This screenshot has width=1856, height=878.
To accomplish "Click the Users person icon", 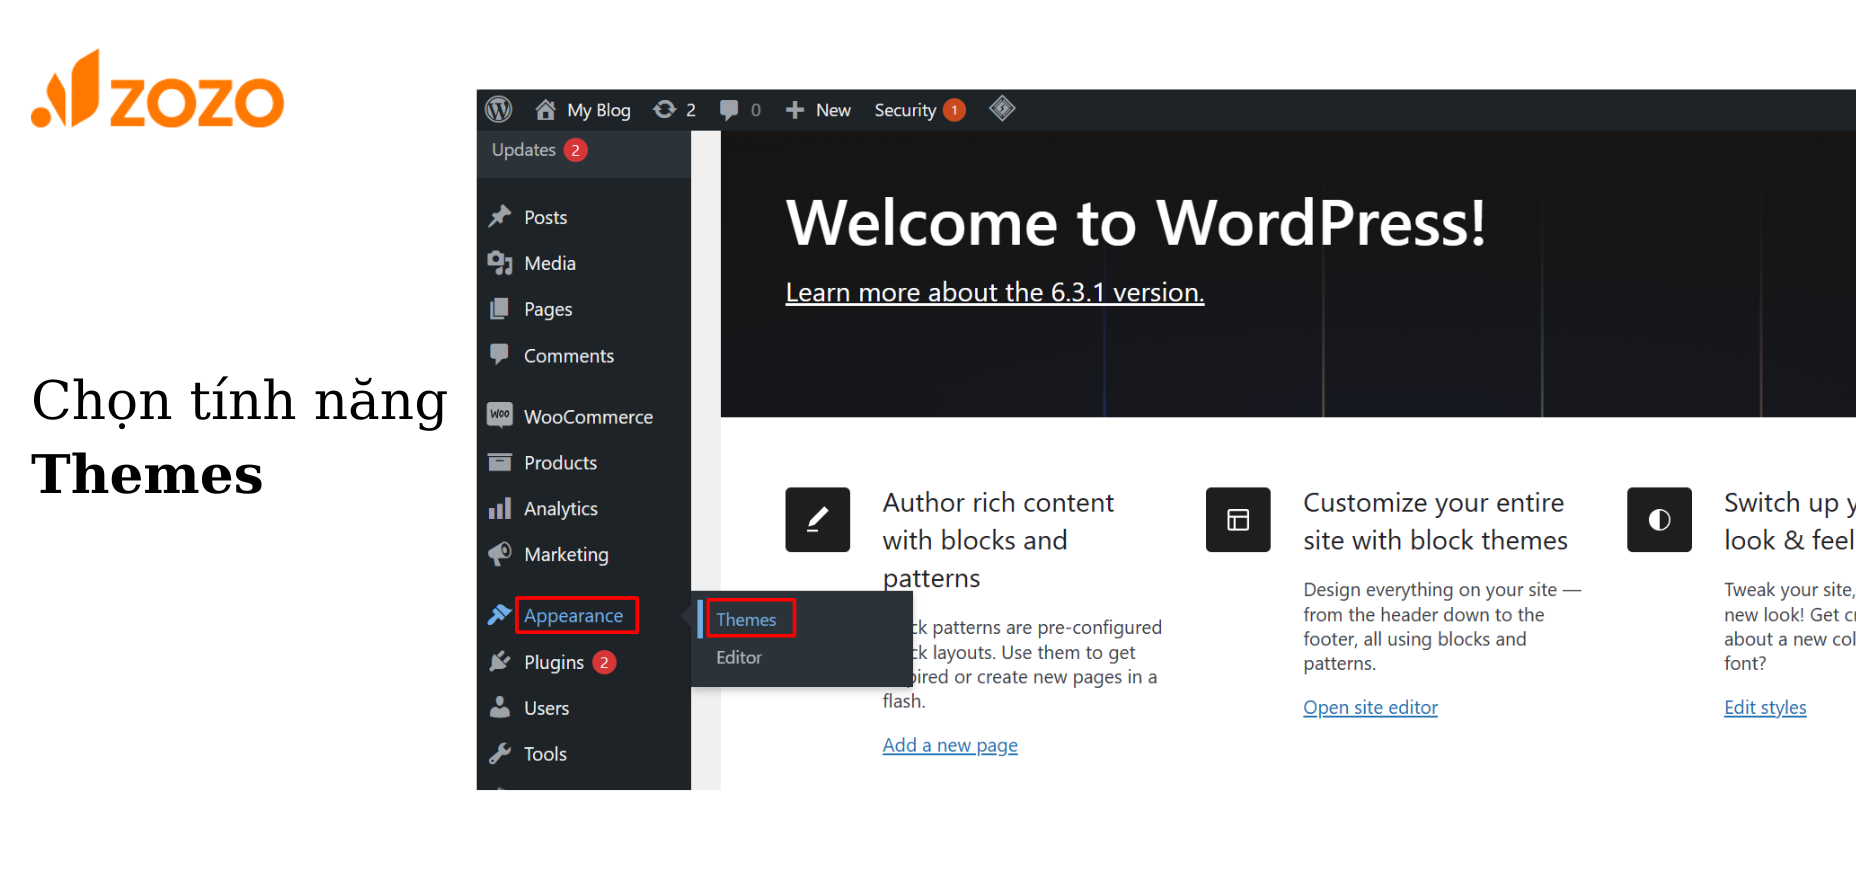I will [x=500, y=707].
